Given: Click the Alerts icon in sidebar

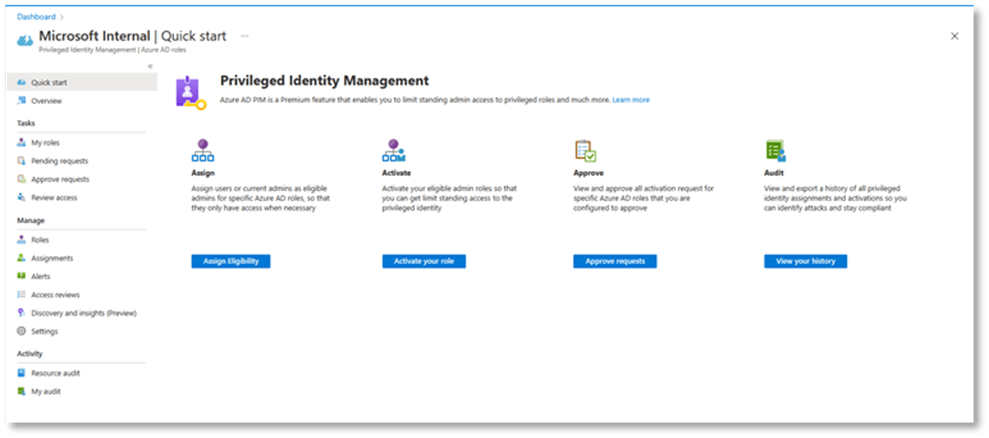Looking at the screenshot, I should coord(21,276).
